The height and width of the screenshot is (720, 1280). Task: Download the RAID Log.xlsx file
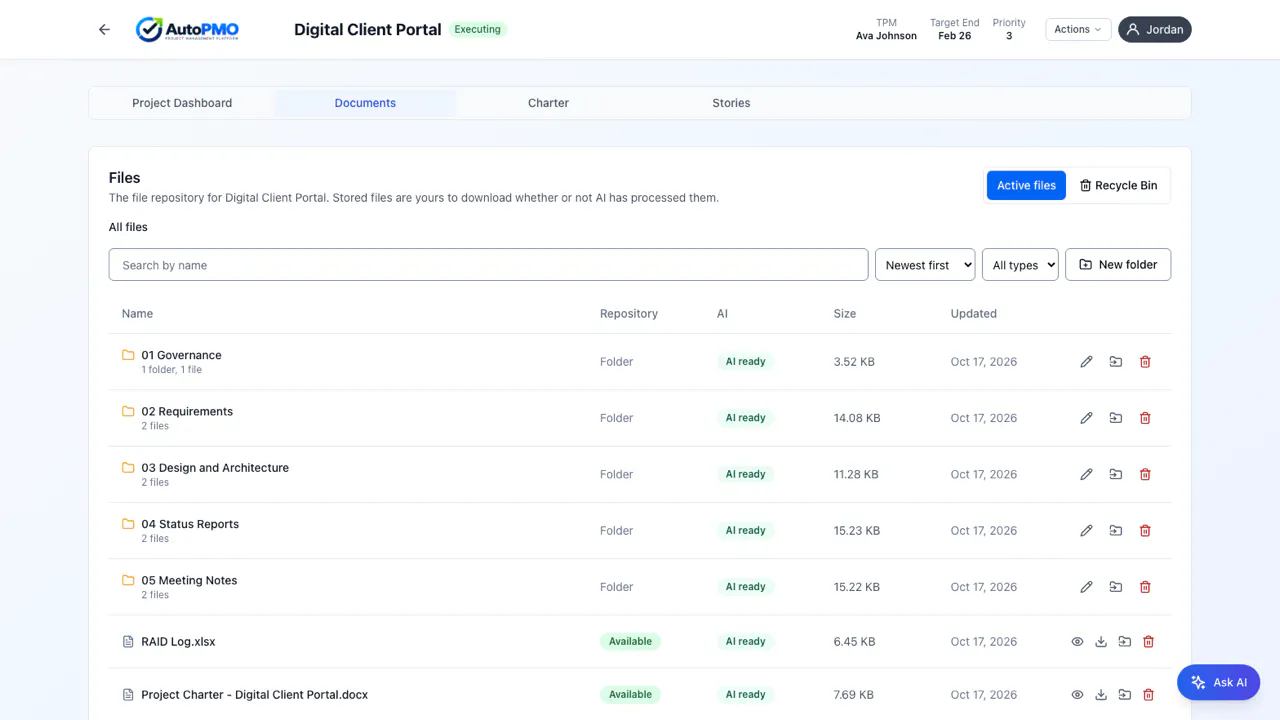click(1101, 642)
